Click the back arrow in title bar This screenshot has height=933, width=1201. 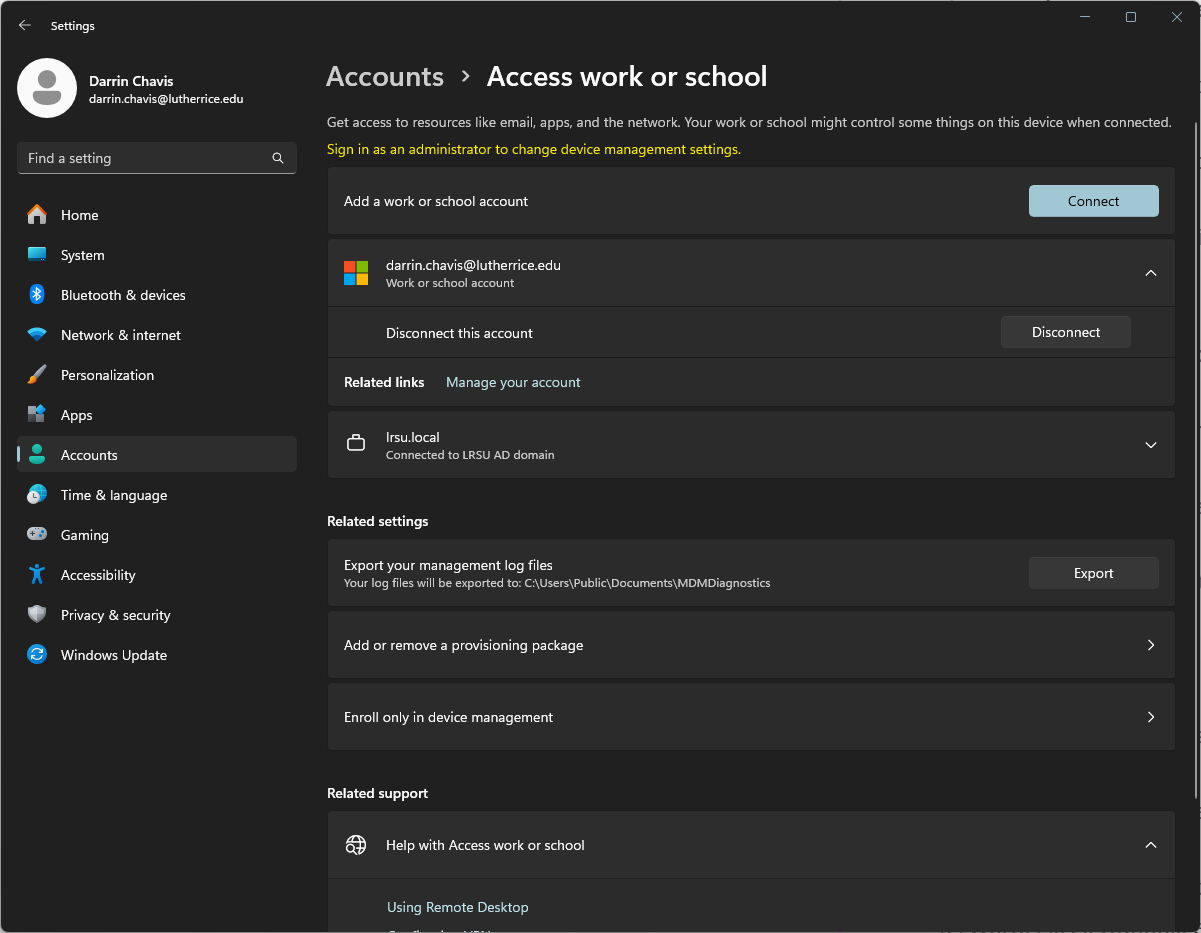pyautogui.click(x=25, y=25)
